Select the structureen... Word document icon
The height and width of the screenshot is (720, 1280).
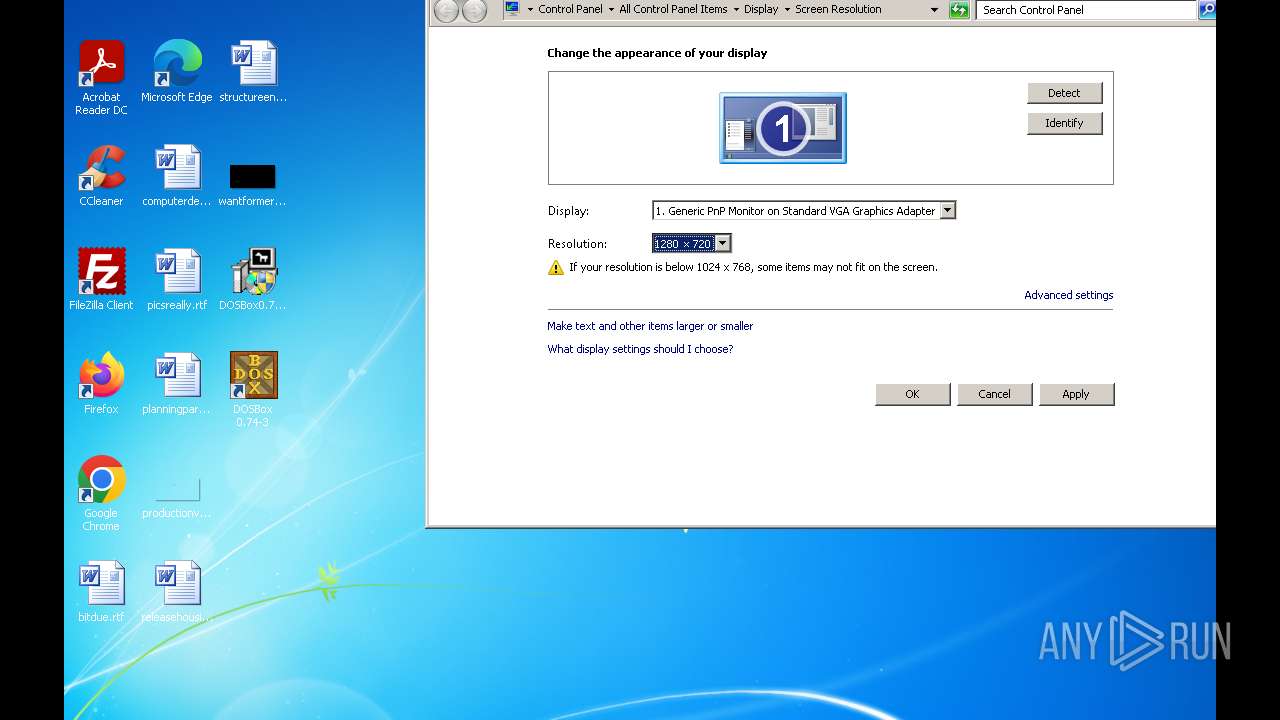pyautogui.click(x=253, y=72)
